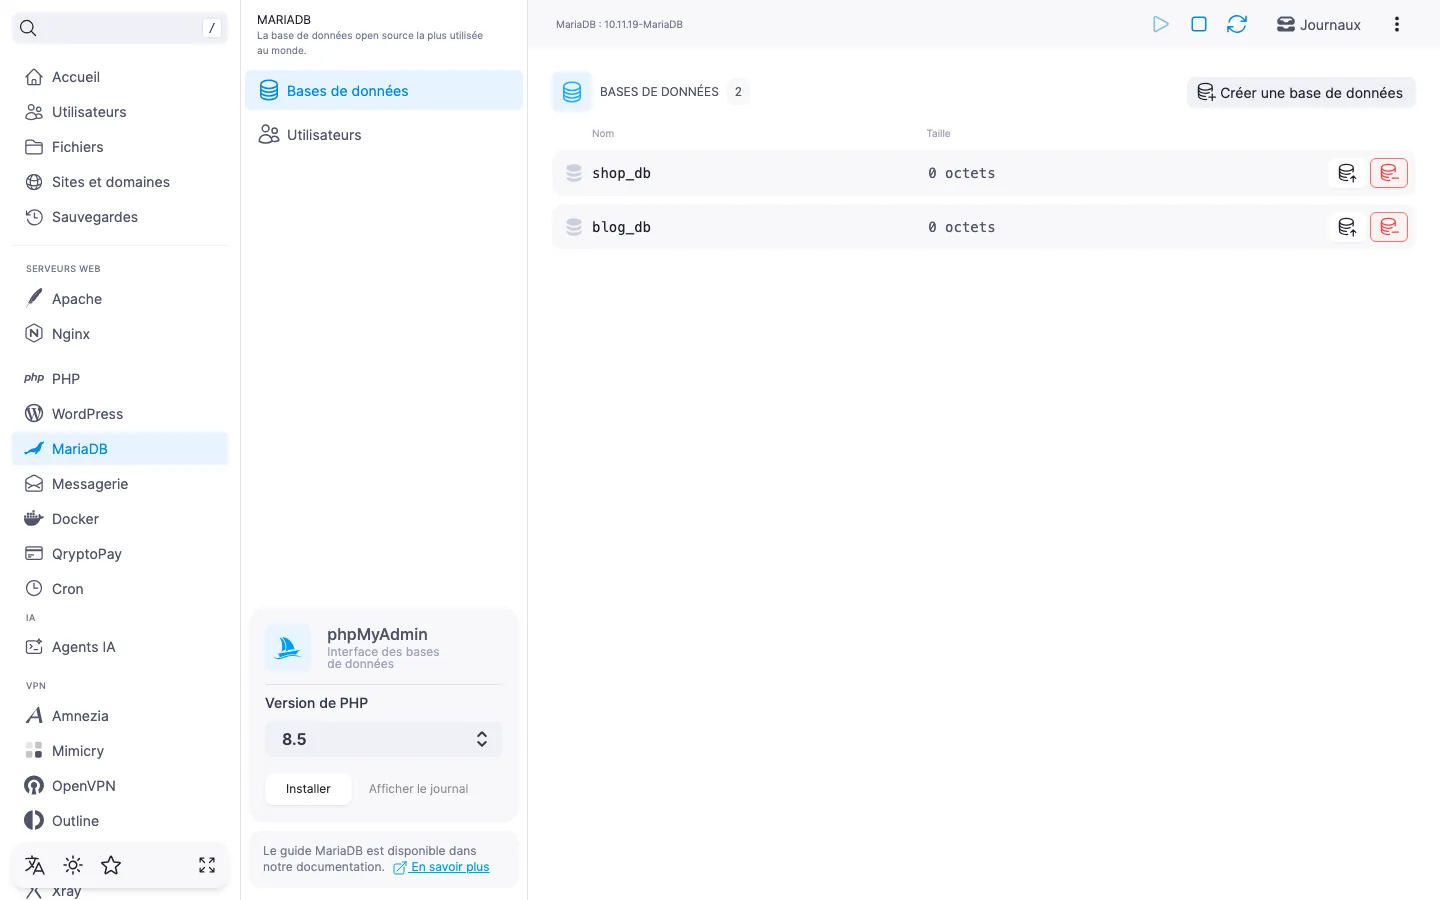Open the Nginx page
Screen dimensions: 1440x900
(x=120, y=334)
